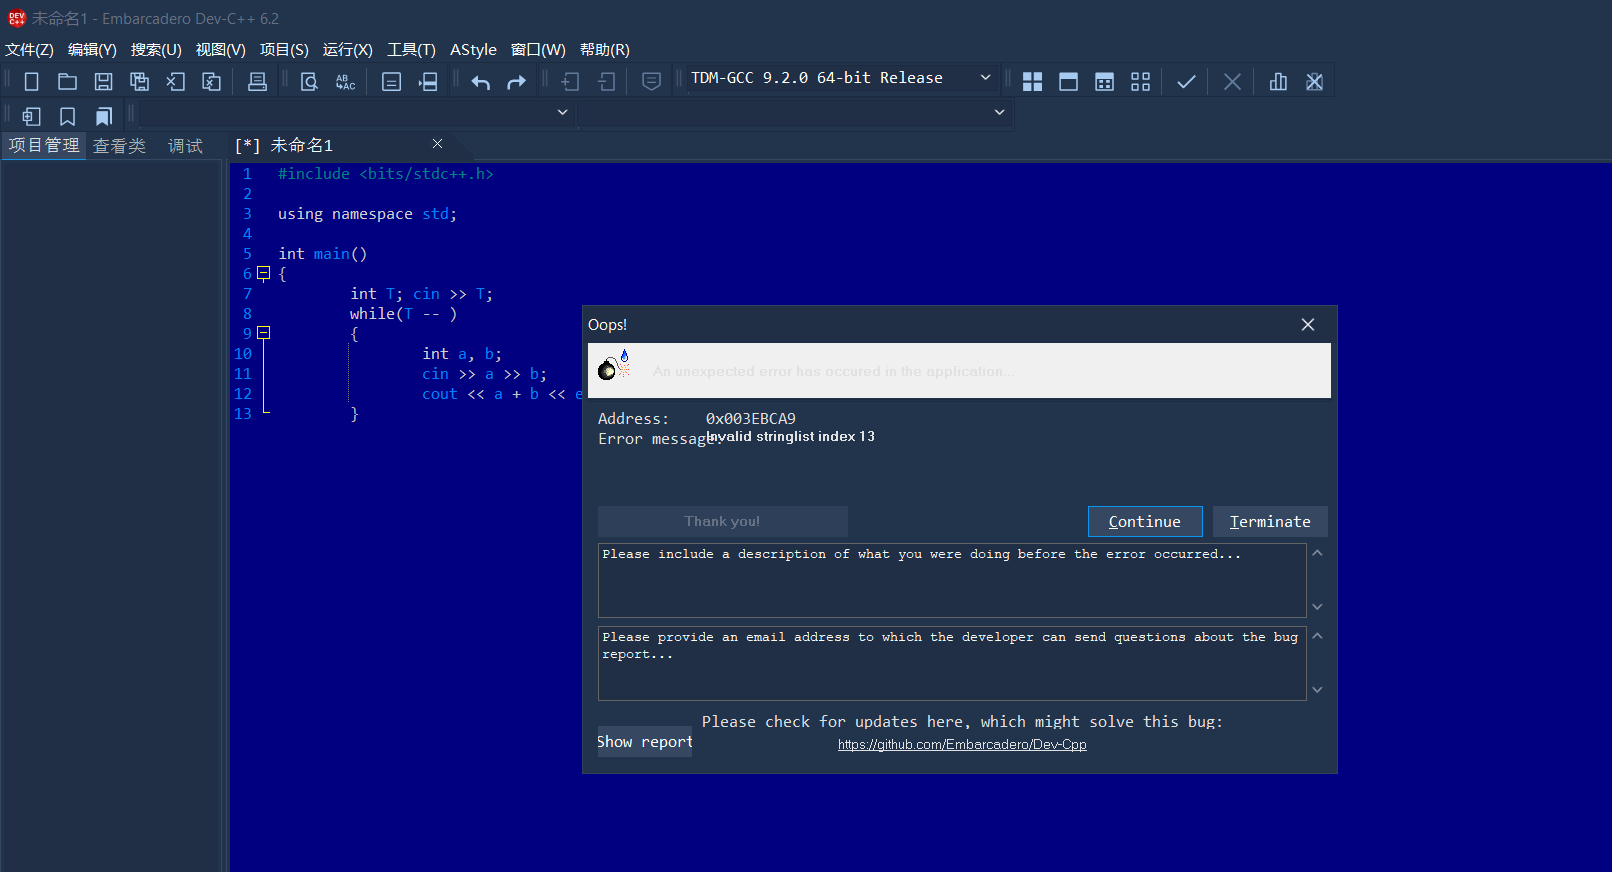Screen dimensions: 1612x872
Task: Switch to the 调试 panel tab
Action: (x=185, y=146)
